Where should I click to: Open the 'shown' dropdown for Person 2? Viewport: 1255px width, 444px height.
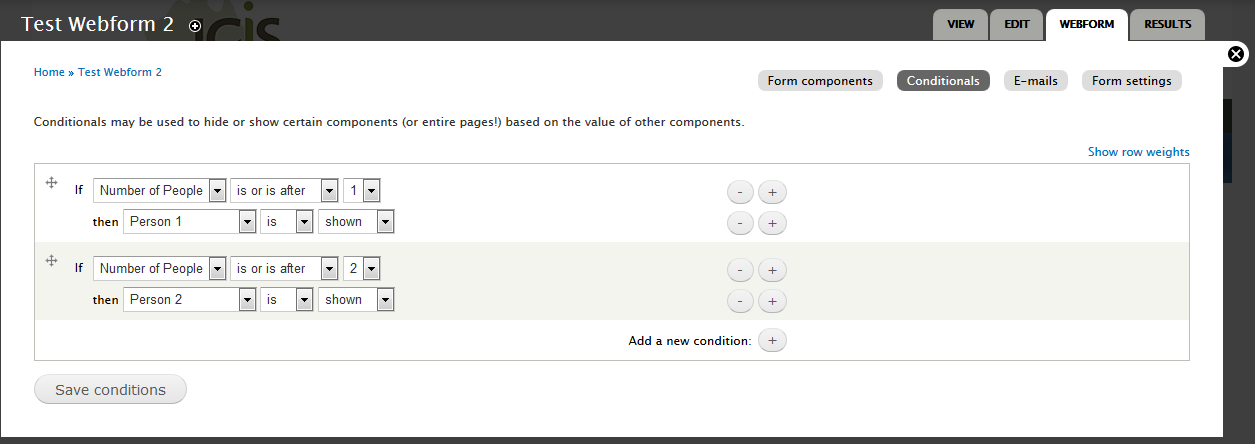[356, 299]
